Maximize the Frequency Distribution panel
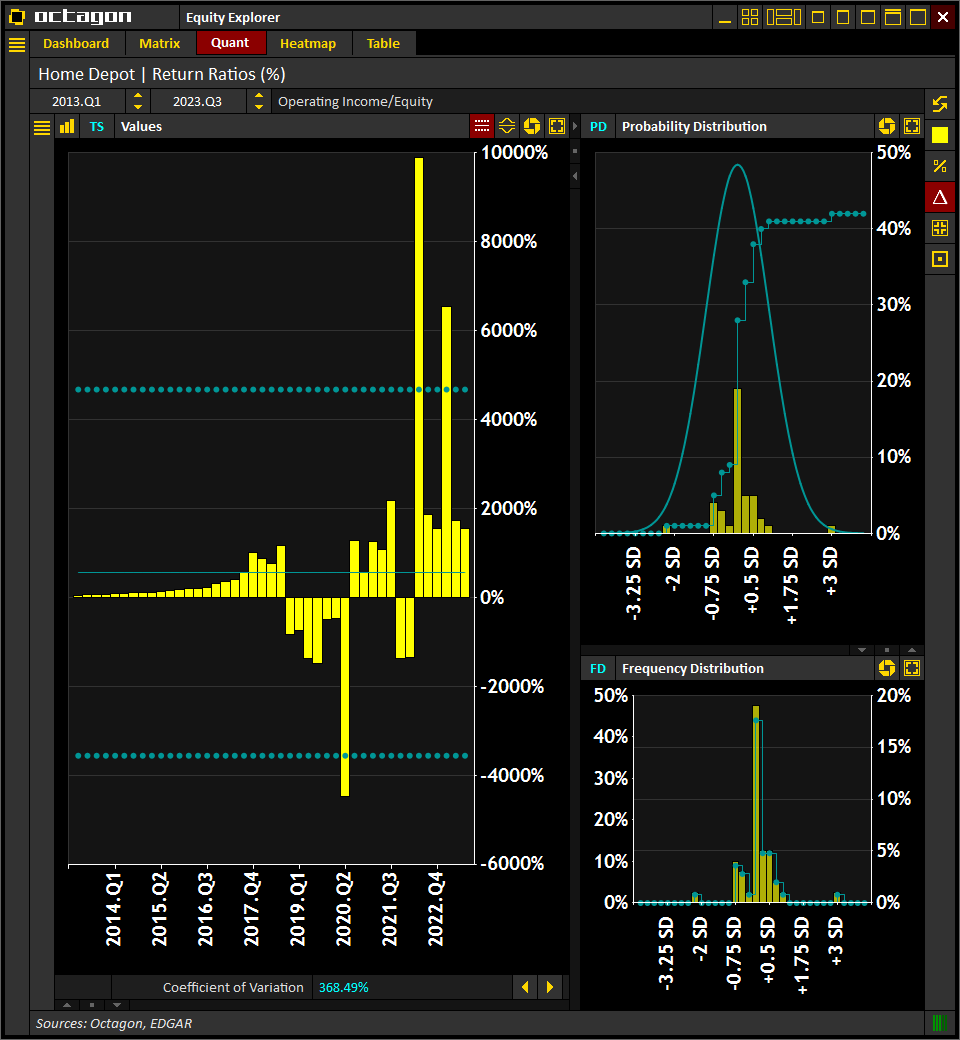The width and height of the screenshot is (960, 1040). 912,668
